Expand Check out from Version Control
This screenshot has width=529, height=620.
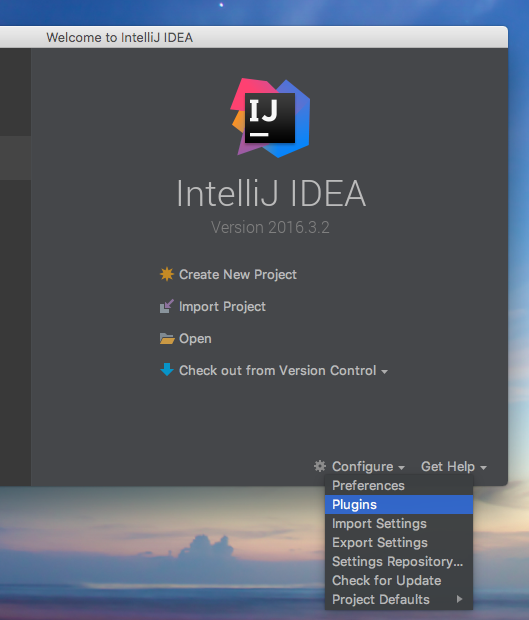(x=283, y=370)
